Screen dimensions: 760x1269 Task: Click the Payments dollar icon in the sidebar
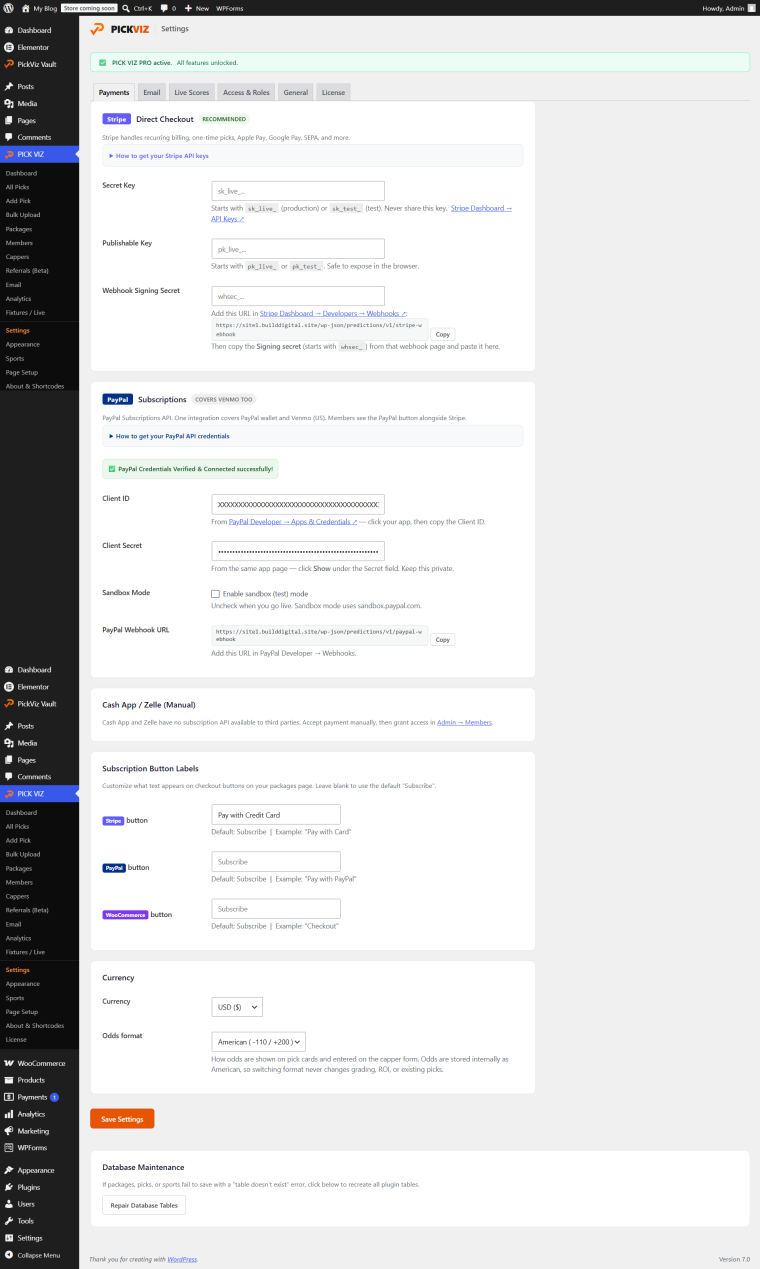[8, 1097]
